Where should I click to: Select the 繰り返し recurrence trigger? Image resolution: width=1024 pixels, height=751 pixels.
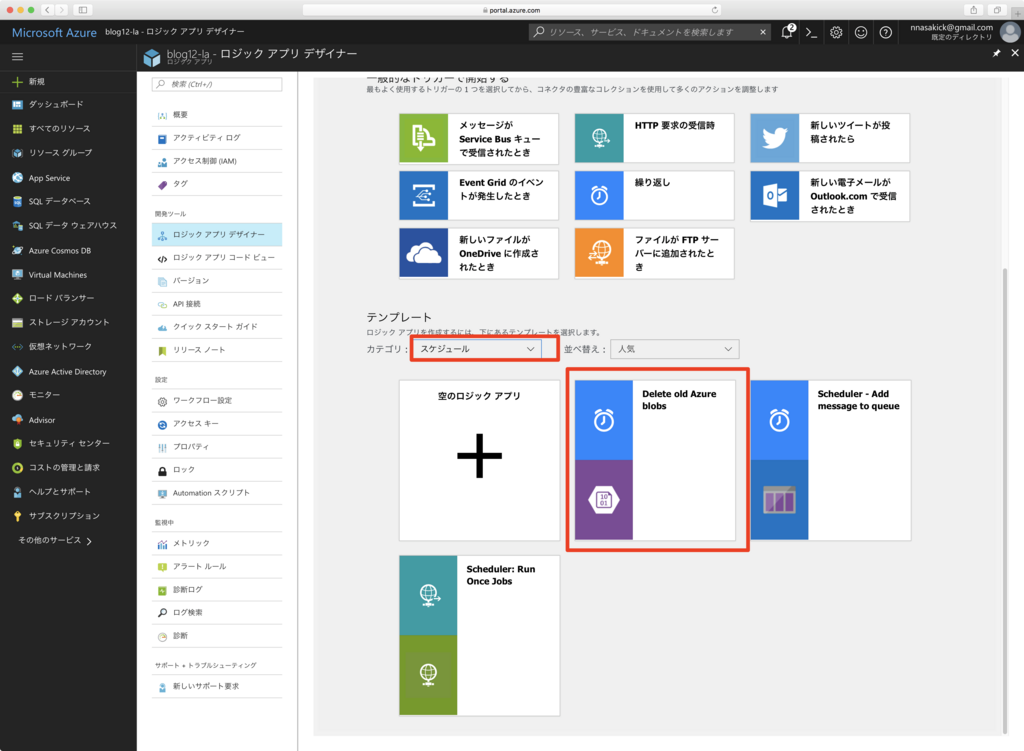pos(654,195)
